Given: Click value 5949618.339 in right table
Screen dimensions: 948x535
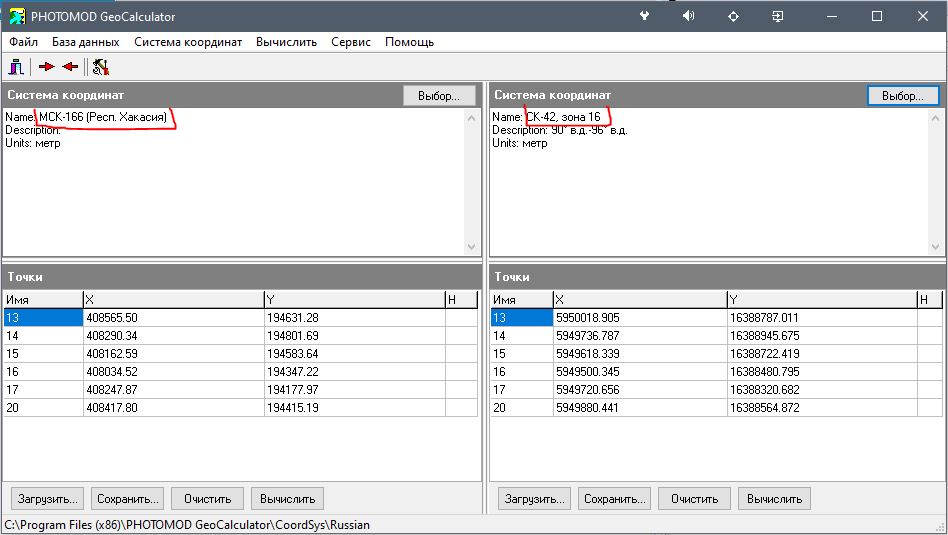Looking at the screenshot, I should (x=588, y=354).
